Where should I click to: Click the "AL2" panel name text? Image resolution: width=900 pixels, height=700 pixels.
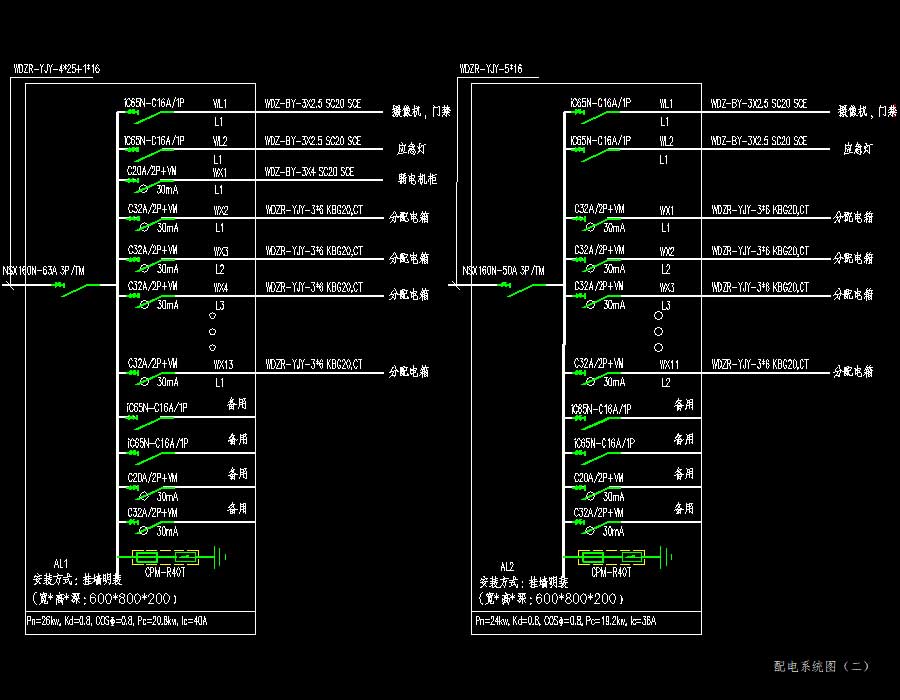(507, 567)
